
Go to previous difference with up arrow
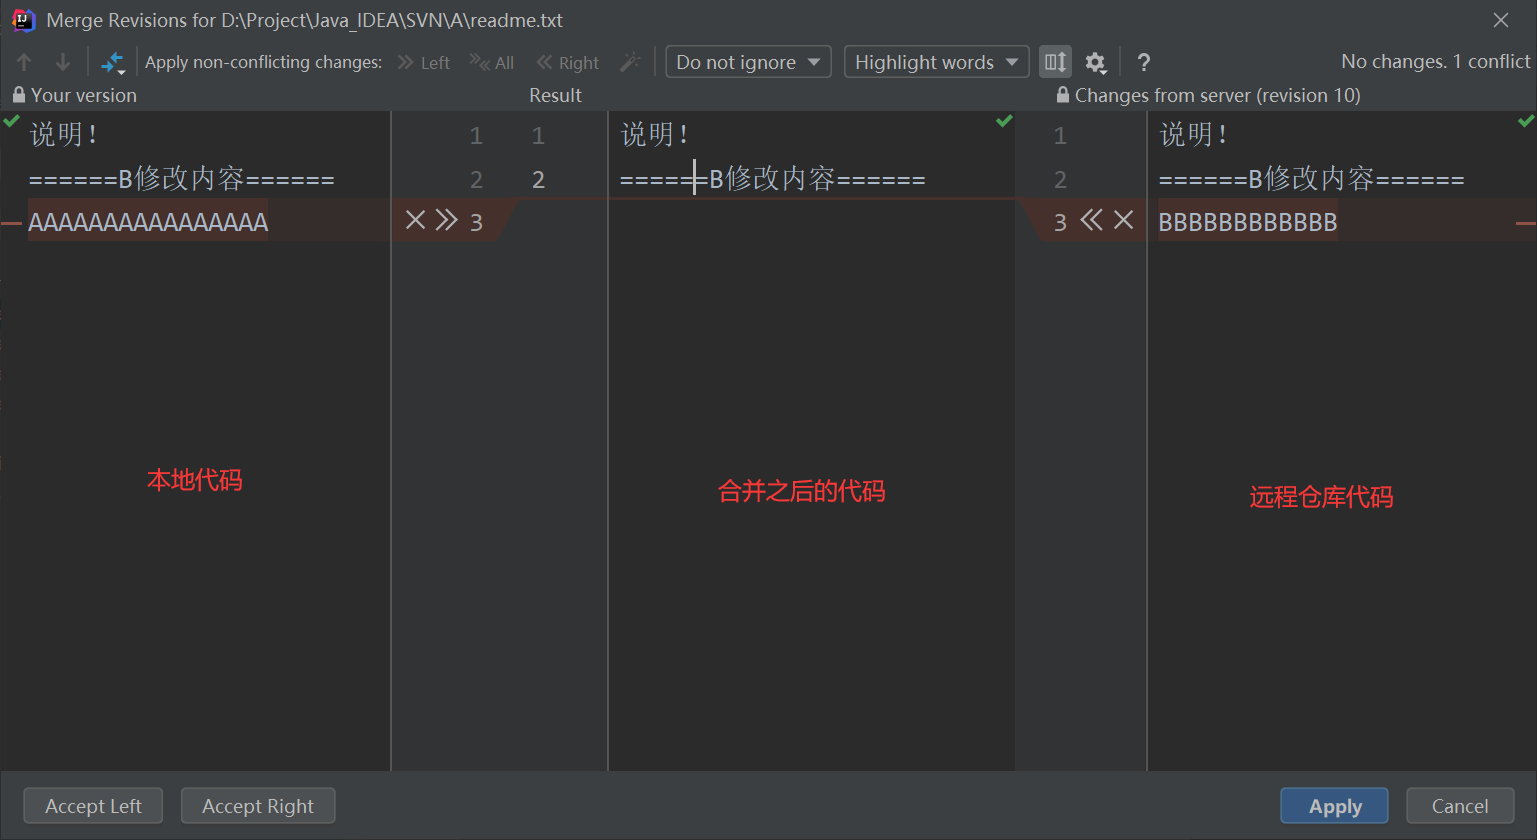(x=24, y=62)
